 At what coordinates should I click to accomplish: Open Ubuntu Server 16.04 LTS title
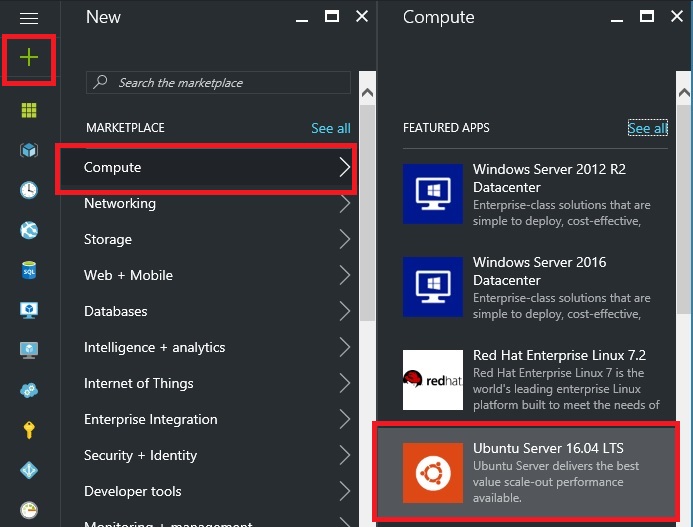(x=548, y=448)
